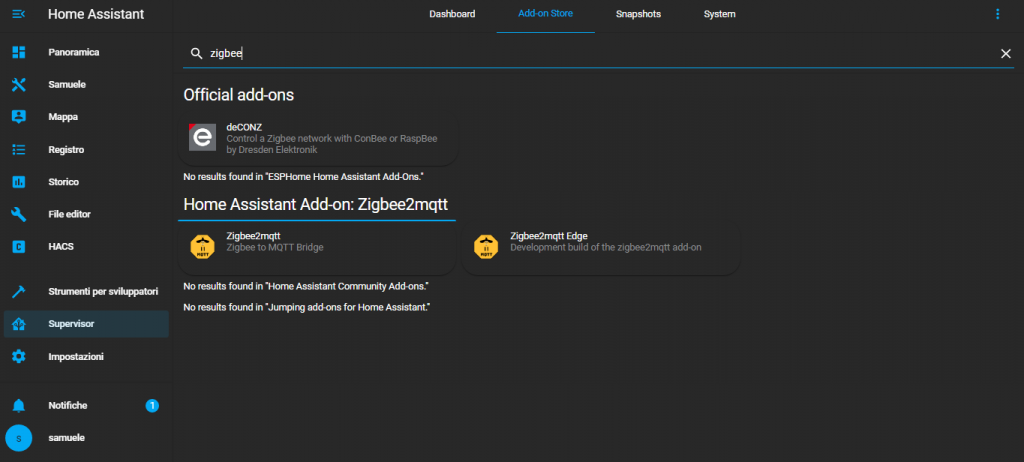Screen dimensions: 1024x462
Task: Click the File editor wrench icon
Action: point(18,214)
